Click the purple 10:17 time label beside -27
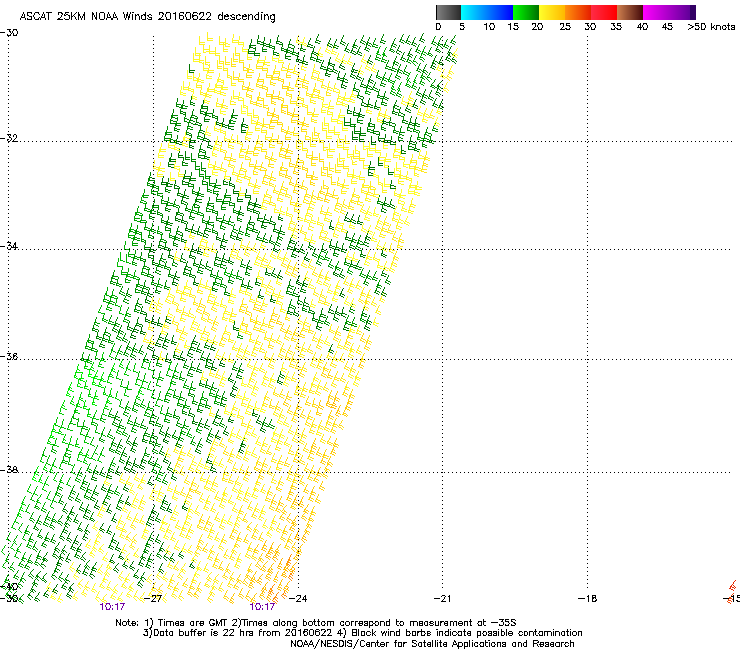740x650 pixels. [x=112, y=607]
